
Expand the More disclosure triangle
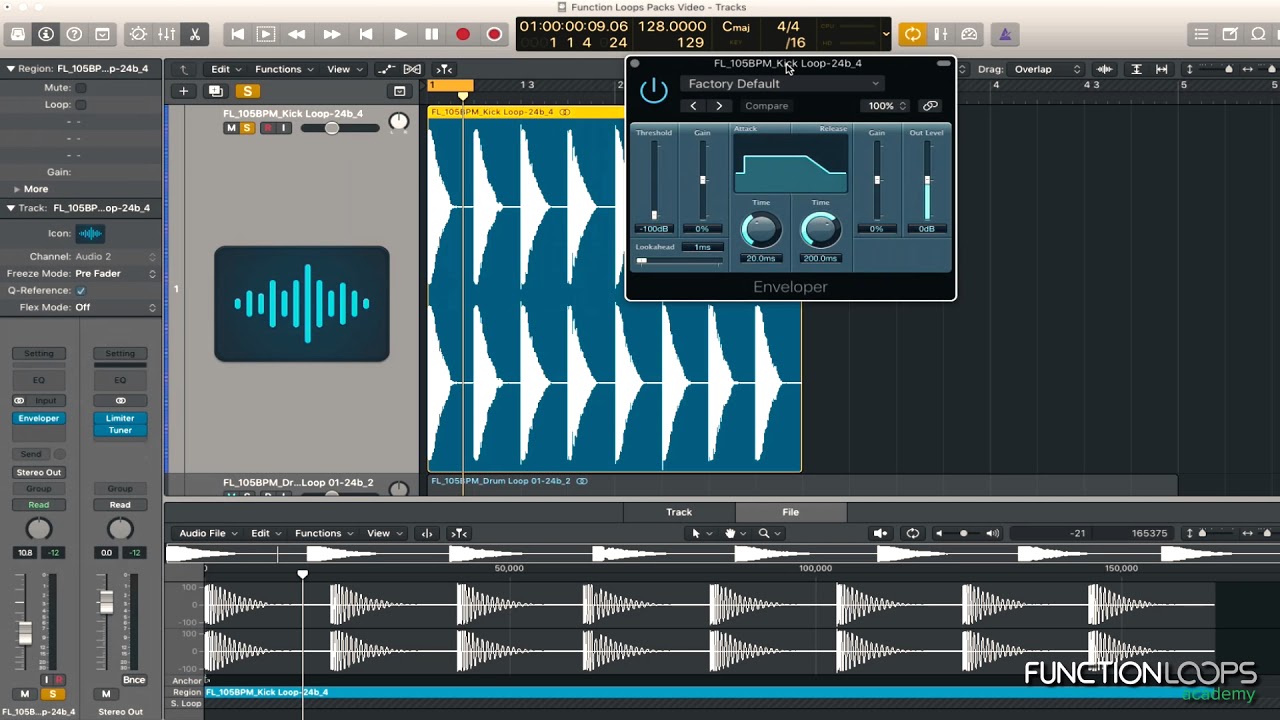(x=16, y=189)
